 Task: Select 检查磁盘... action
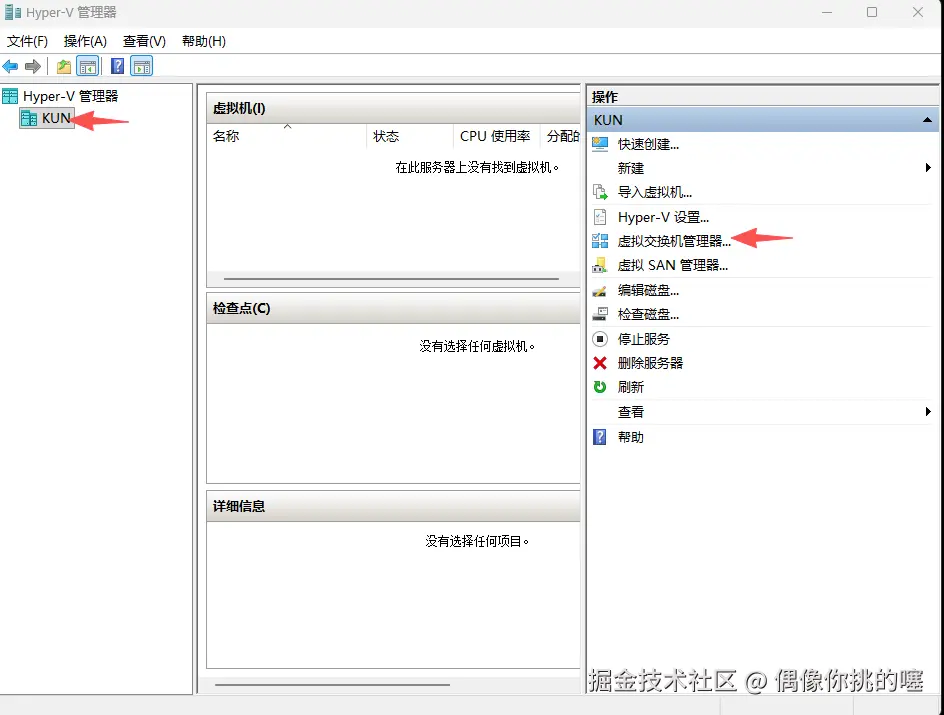(x=648, y=314)
